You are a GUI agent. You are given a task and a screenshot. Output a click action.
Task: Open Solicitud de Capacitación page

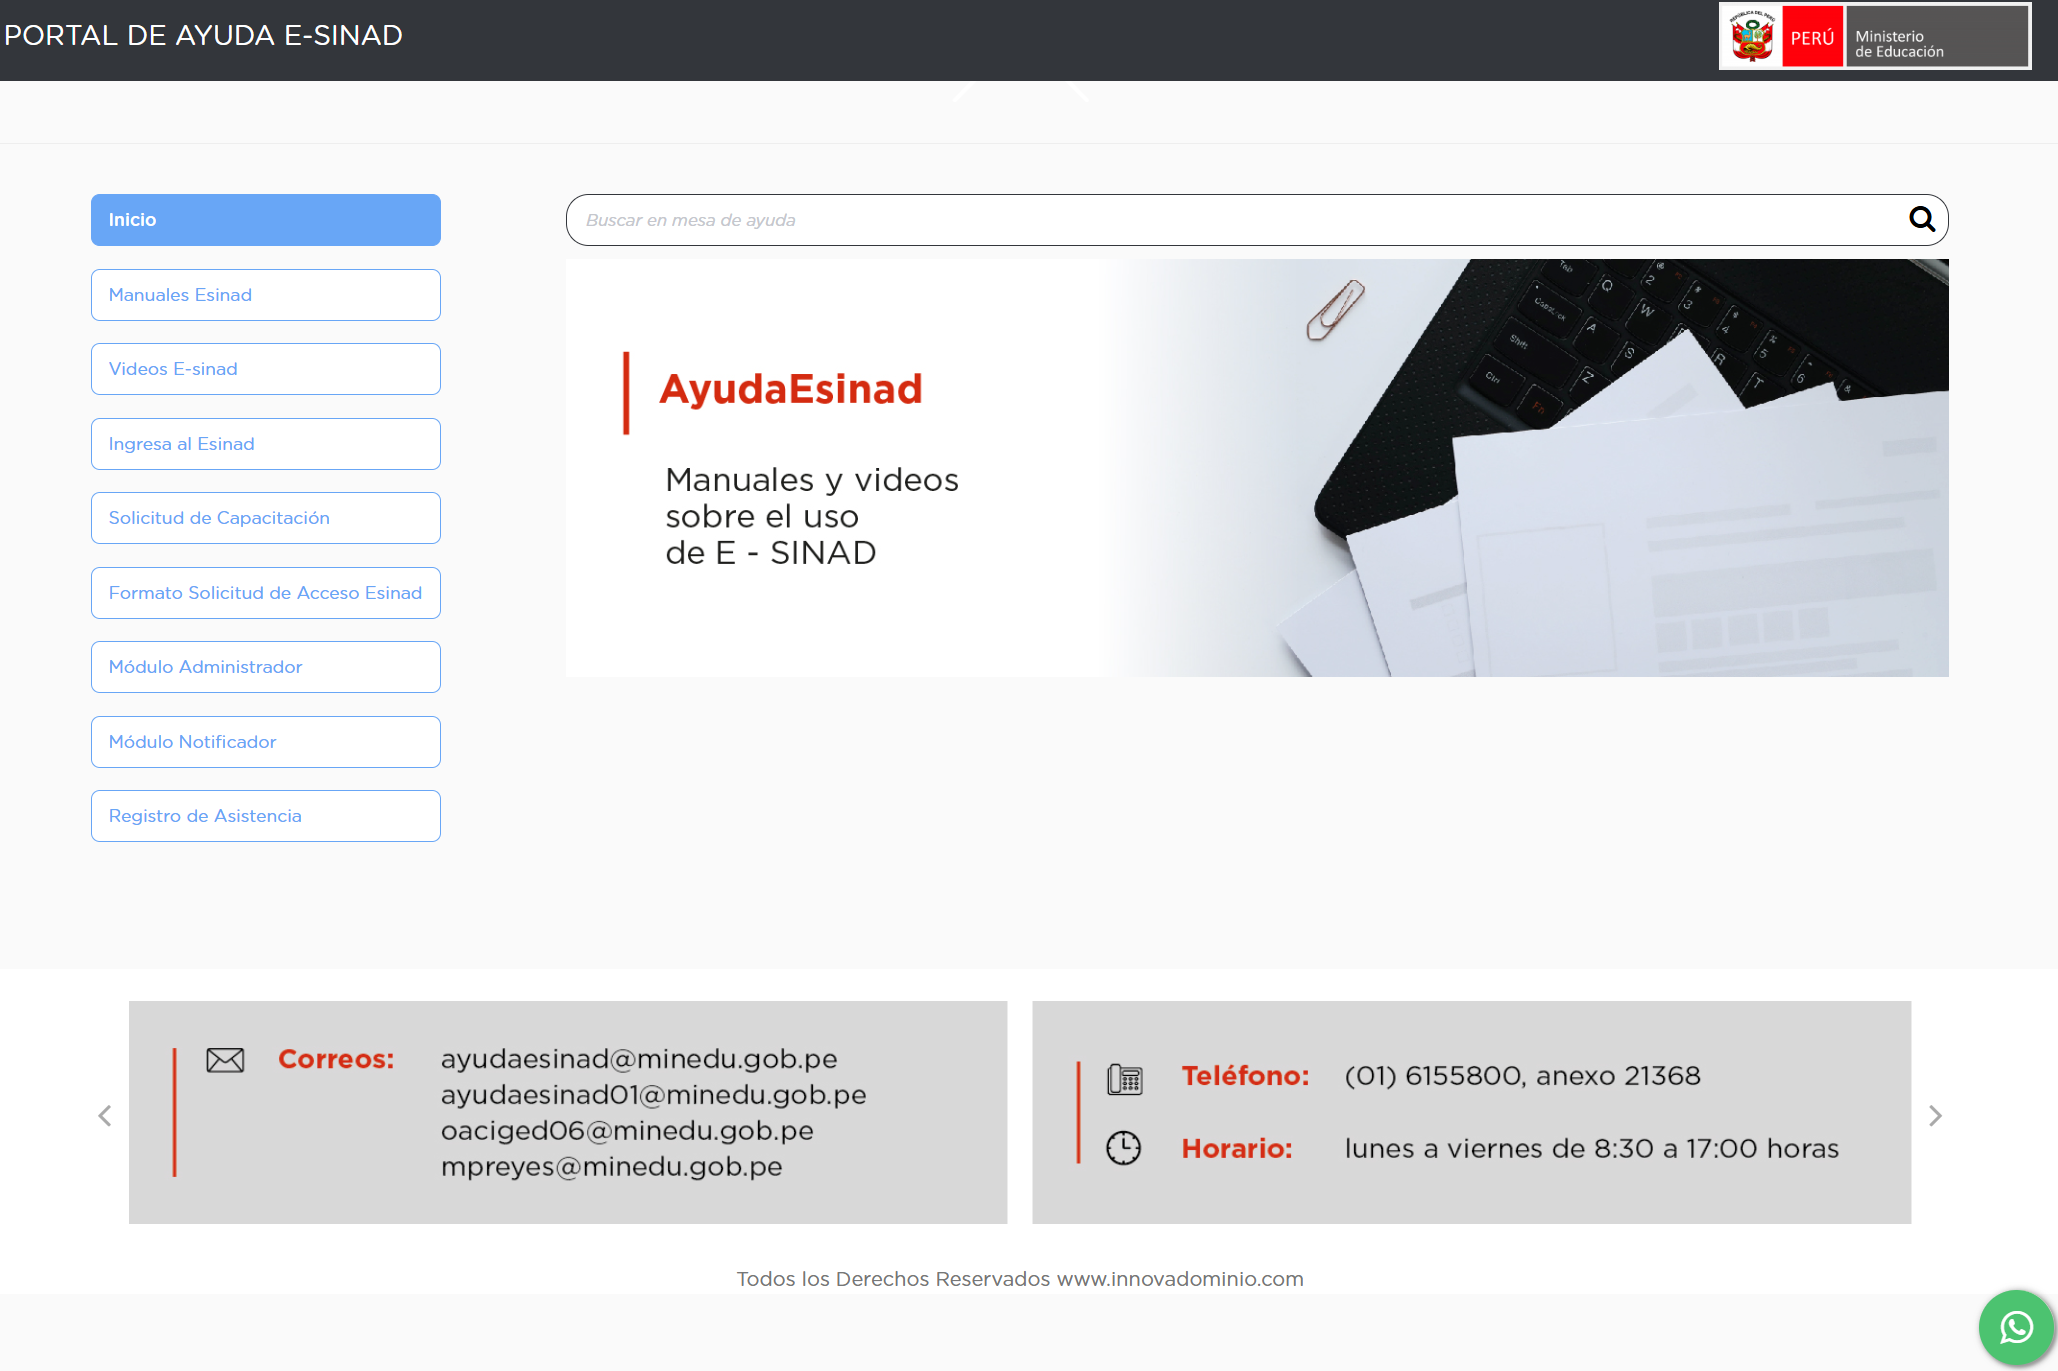tap(265, 517)
